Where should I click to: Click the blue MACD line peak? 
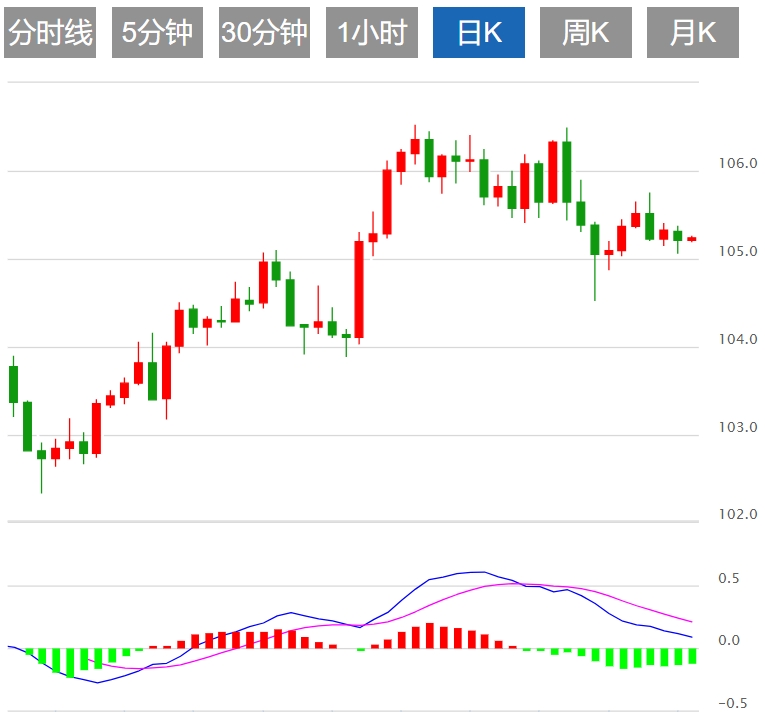(481, 571)
